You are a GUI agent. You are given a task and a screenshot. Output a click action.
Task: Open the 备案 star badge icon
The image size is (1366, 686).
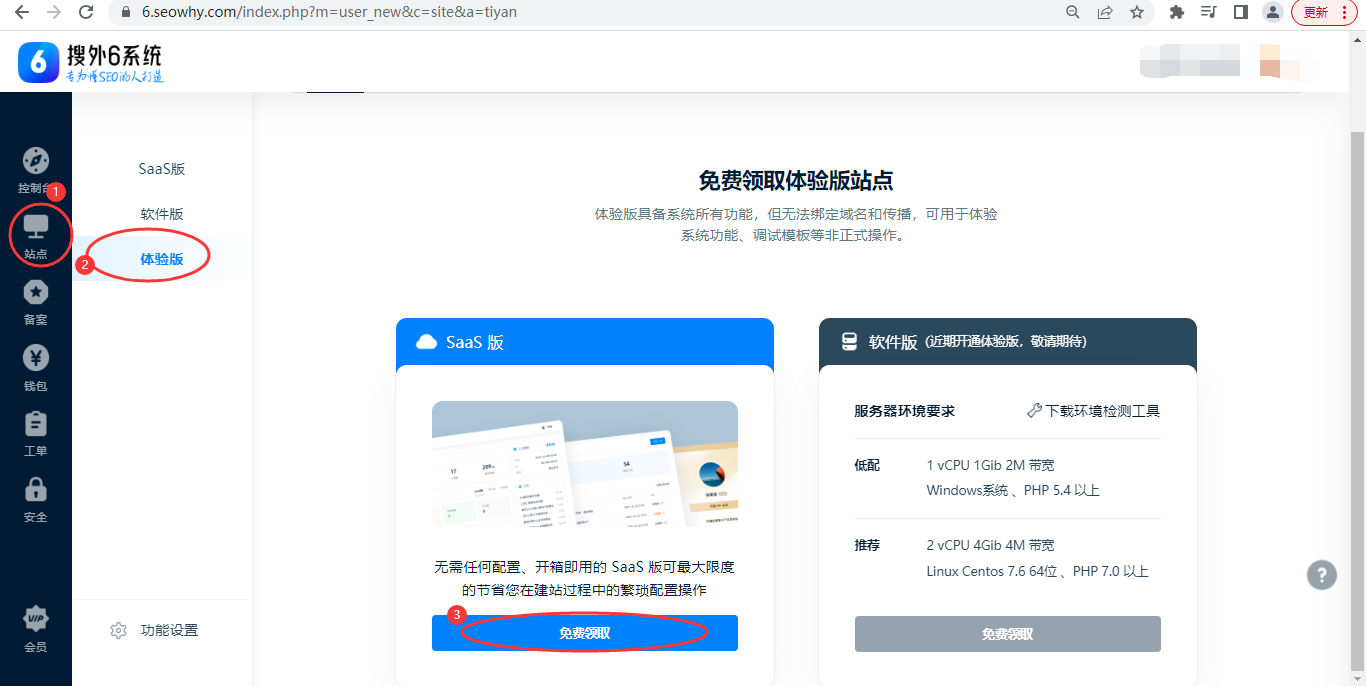36,293
